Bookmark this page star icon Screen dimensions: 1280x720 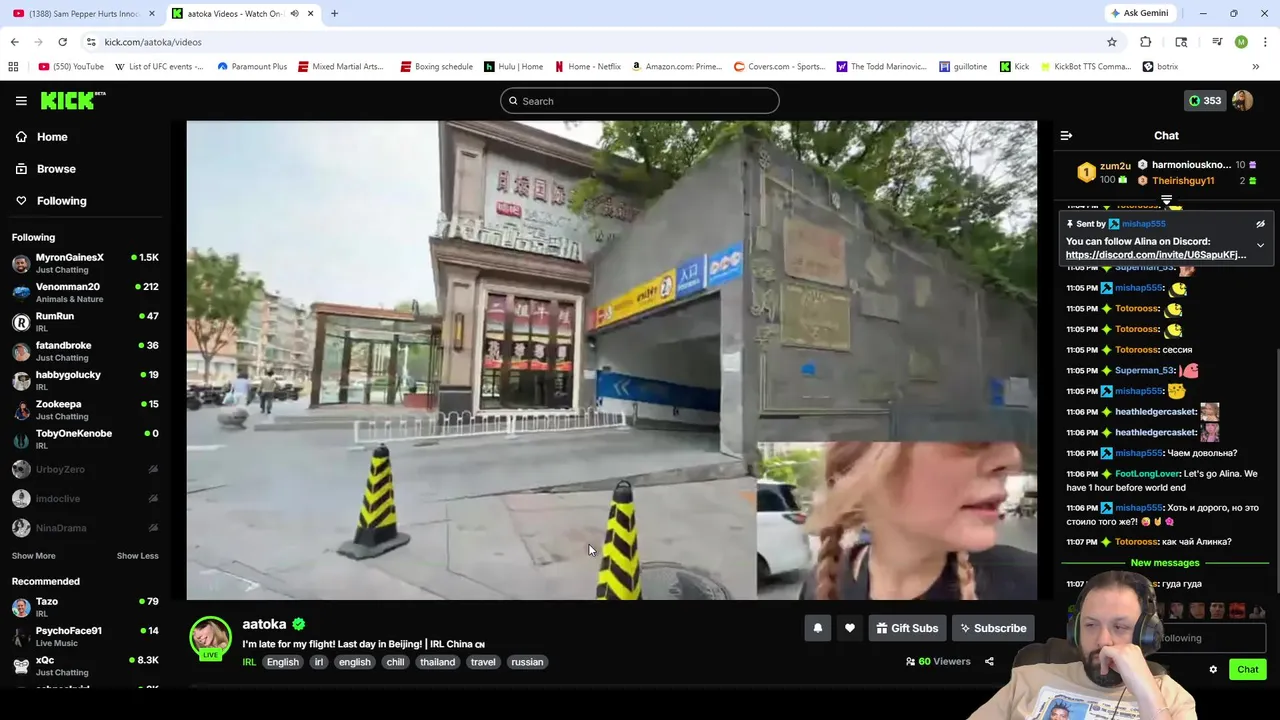pos(1111,42)
